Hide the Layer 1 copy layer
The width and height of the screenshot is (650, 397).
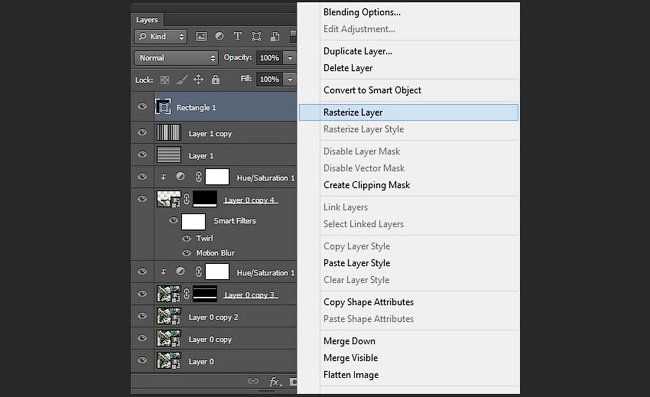pyautogui.click(x=142, y=133)
